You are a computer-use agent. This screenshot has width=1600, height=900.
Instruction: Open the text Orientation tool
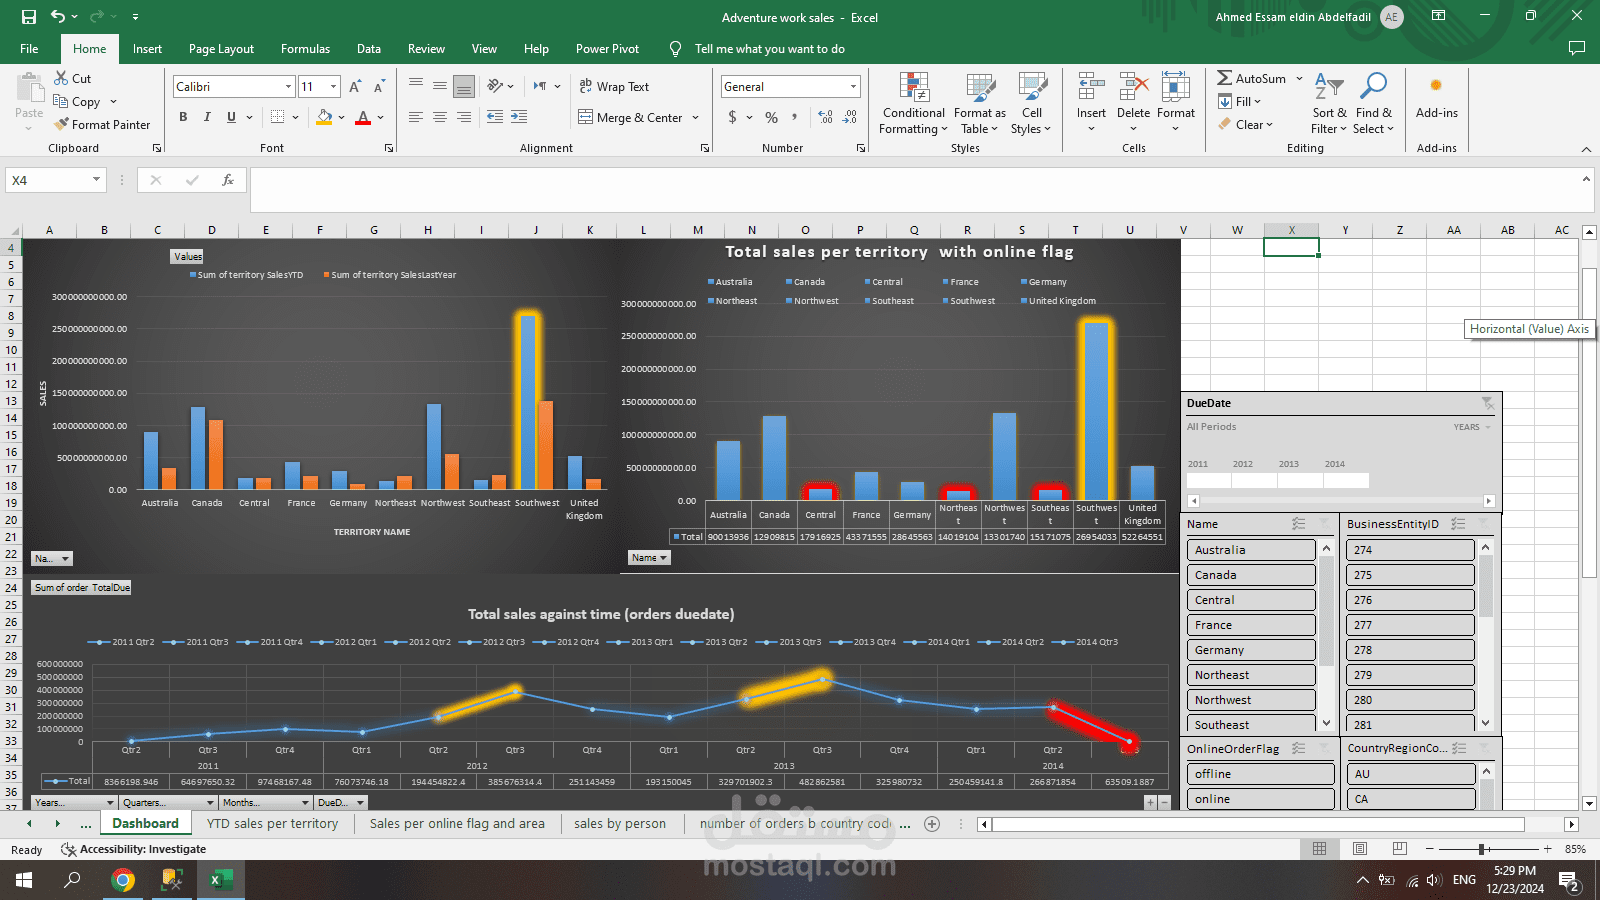495,86
